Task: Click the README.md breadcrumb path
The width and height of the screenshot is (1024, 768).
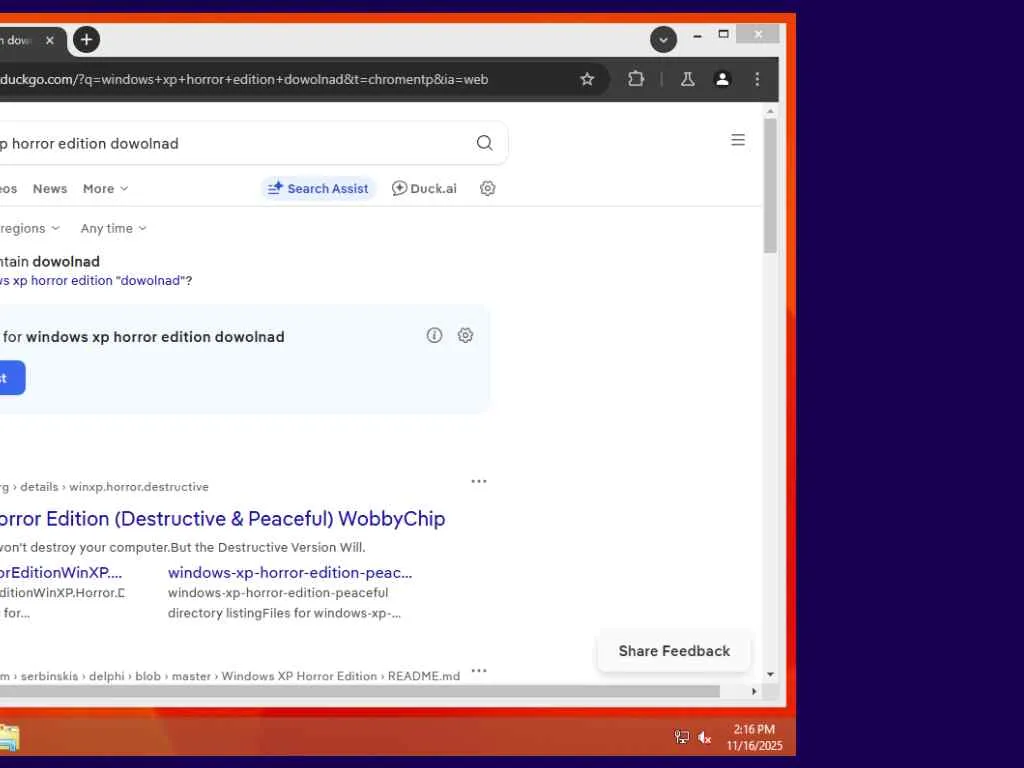Action: [229, 676]
